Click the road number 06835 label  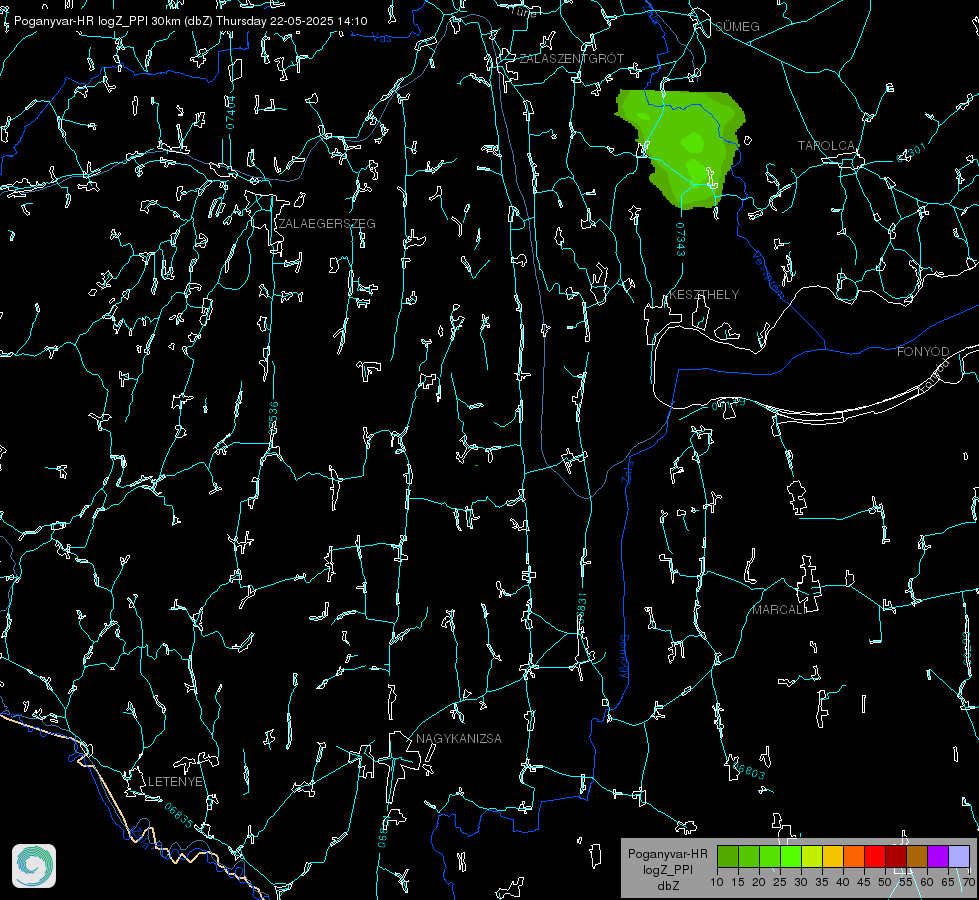pos(179,815)
